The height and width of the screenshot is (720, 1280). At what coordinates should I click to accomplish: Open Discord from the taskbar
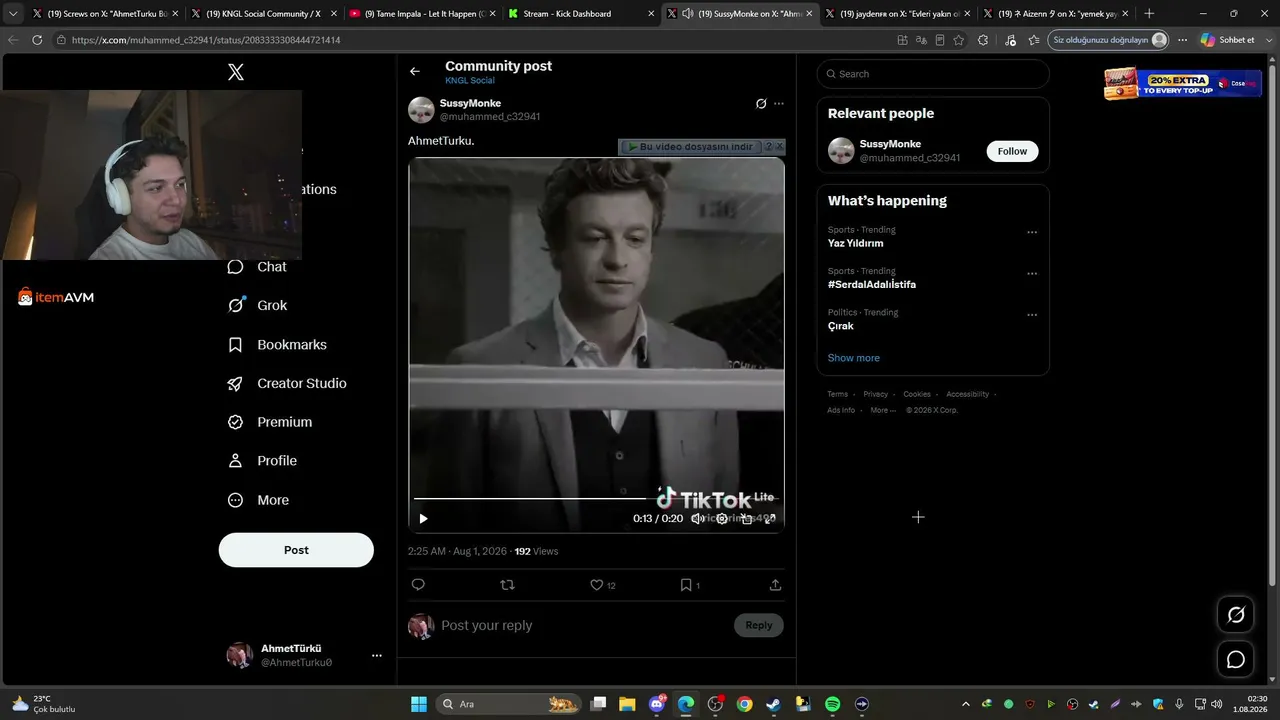(x=657, y=704)
